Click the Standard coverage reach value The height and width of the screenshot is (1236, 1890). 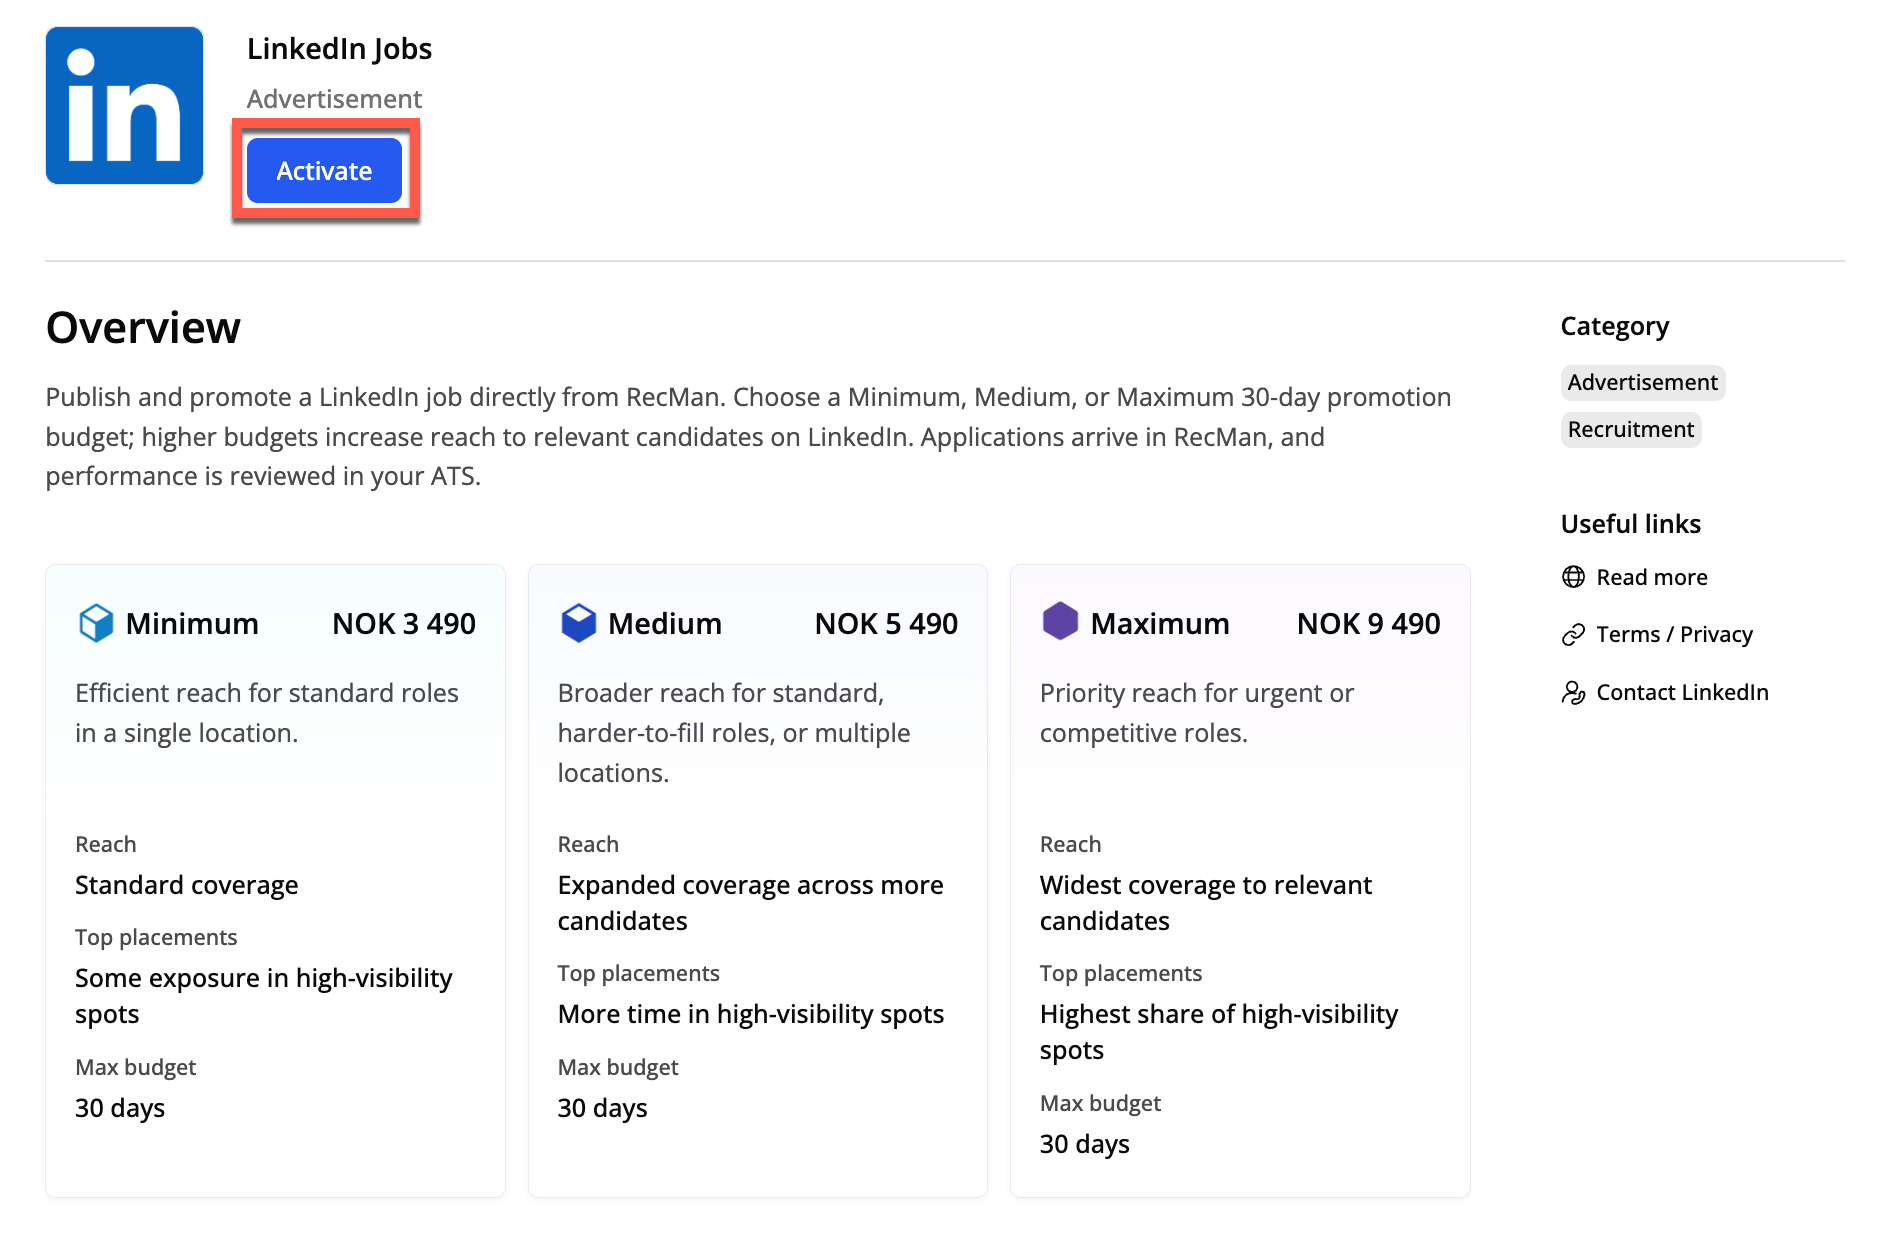[187, 885]
